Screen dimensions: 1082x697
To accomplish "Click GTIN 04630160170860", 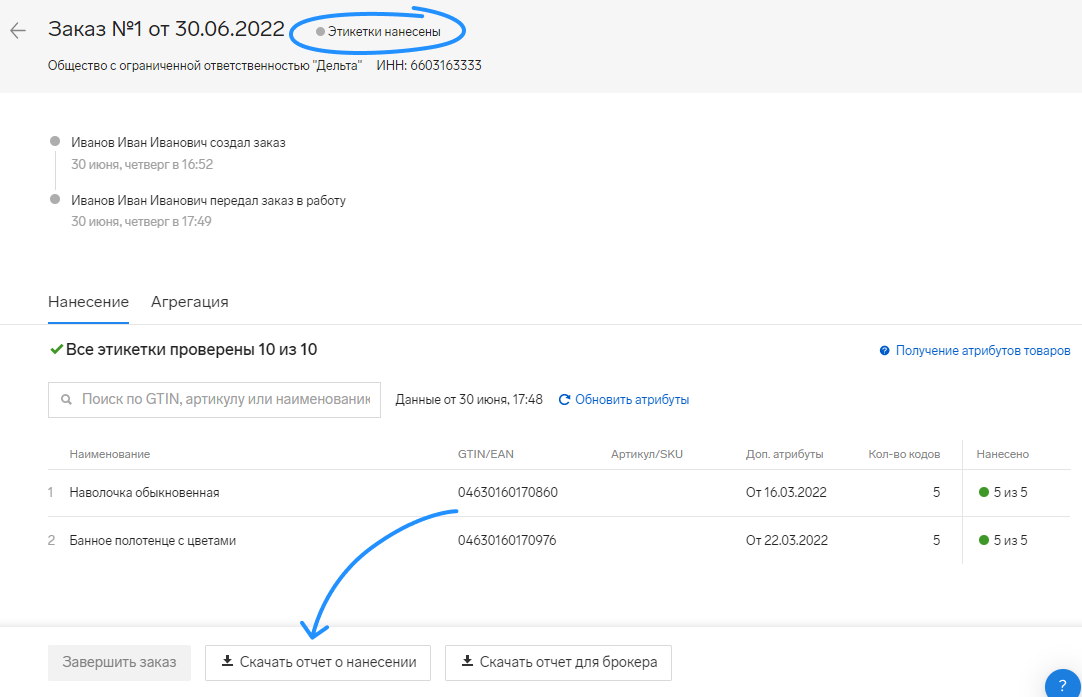I will (507, 493).
